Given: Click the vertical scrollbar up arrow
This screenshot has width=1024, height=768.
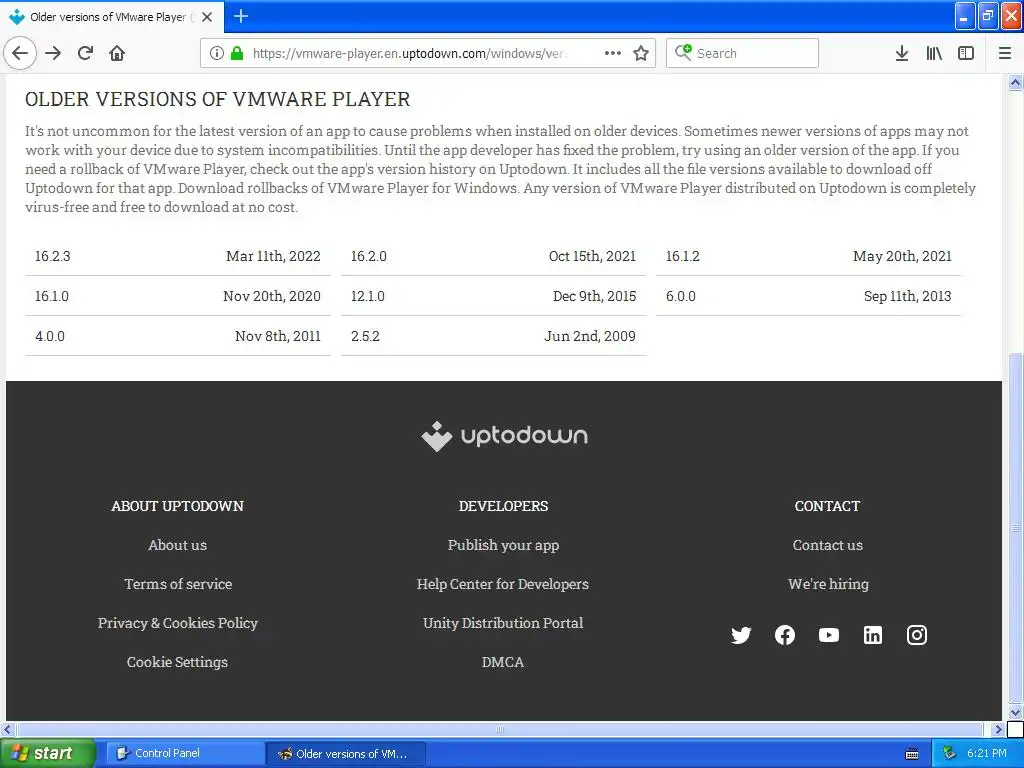Looking at the screenshot, I should [x=1015, y=82].
